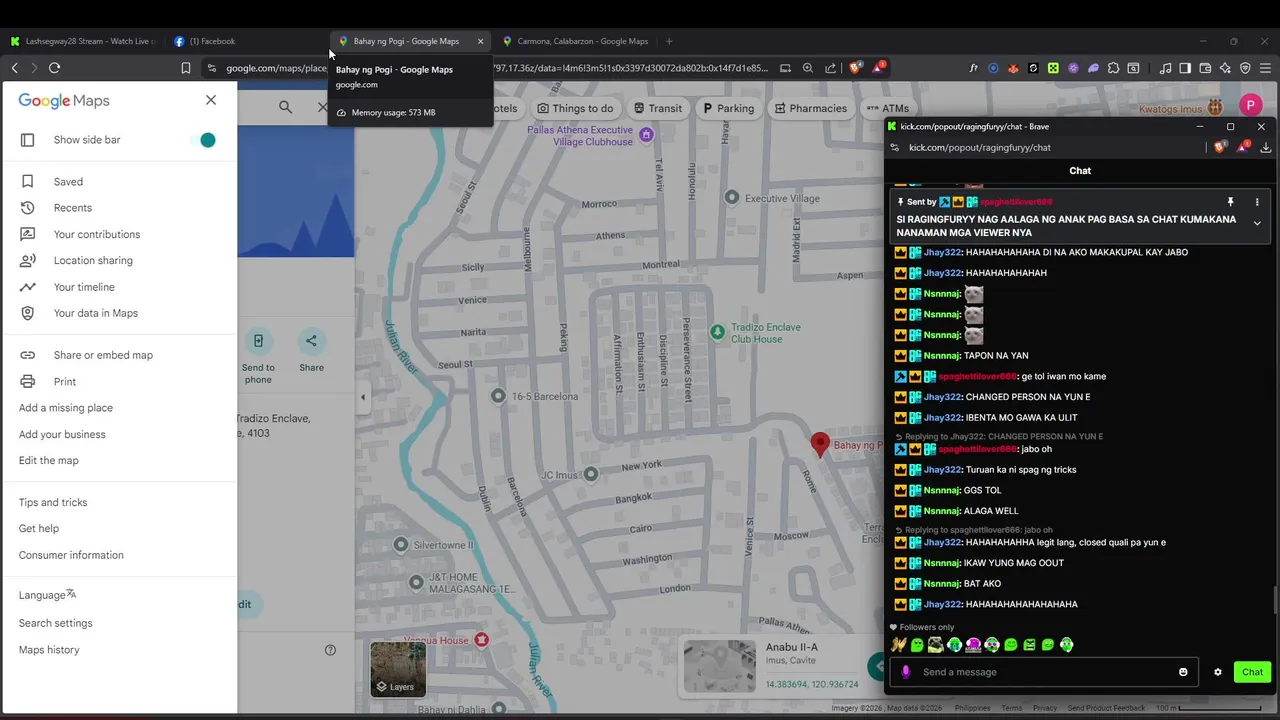Click the J&T Home Malagasang marker
Viewport: 1280px width, 720px height.
pos(417,582)
